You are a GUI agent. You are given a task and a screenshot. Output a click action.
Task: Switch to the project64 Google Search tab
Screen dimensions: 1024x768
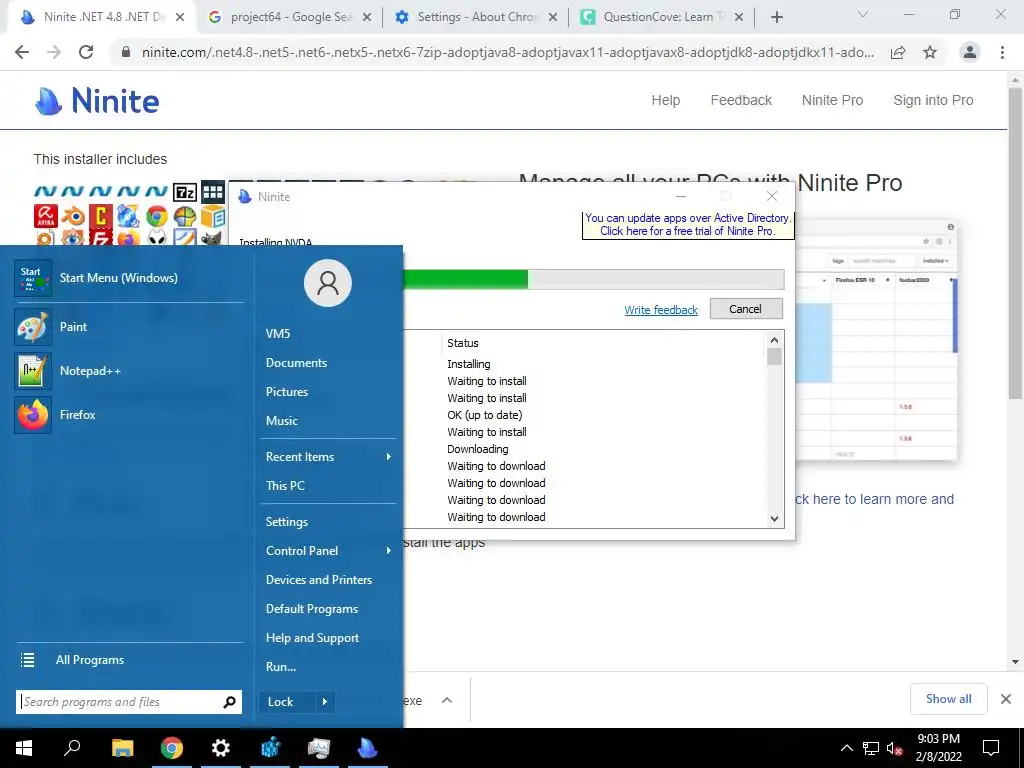tap(291, 17)
